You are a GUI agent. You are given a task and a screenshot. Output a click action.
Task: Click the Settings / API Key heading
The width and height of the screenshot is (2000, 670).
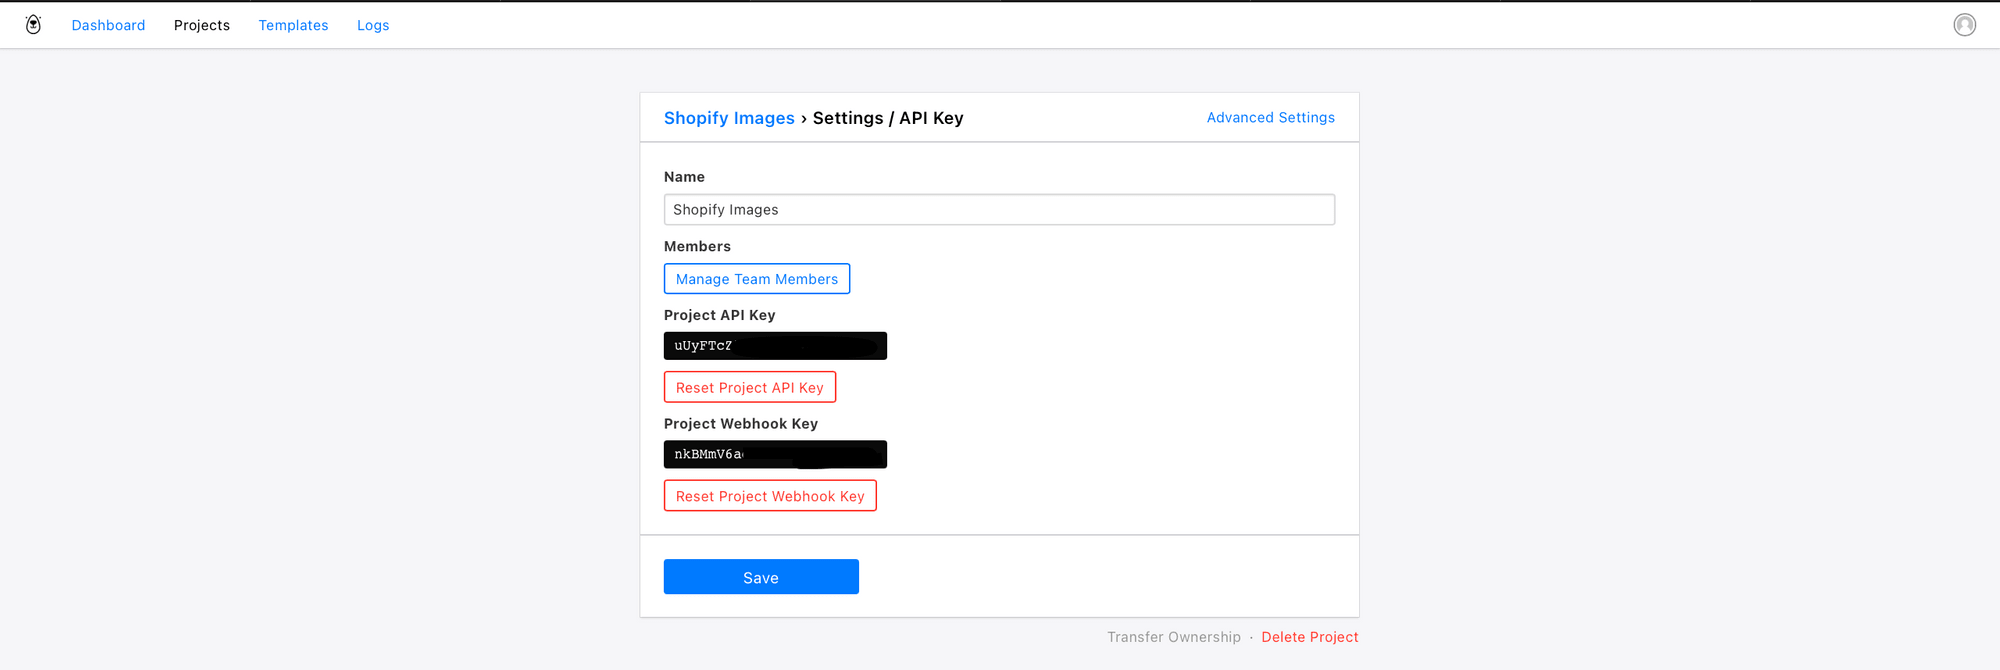point(888,118)
